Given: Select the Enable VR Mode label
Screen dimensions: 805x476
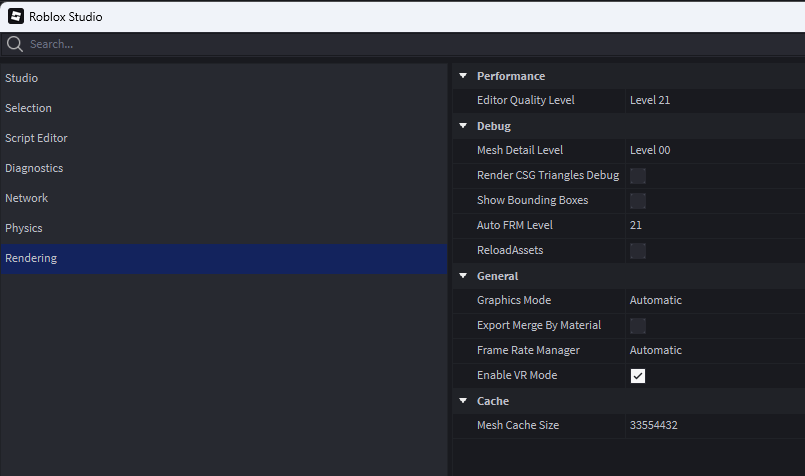Looking at the screenshot, I should click(x=517, y=375).
